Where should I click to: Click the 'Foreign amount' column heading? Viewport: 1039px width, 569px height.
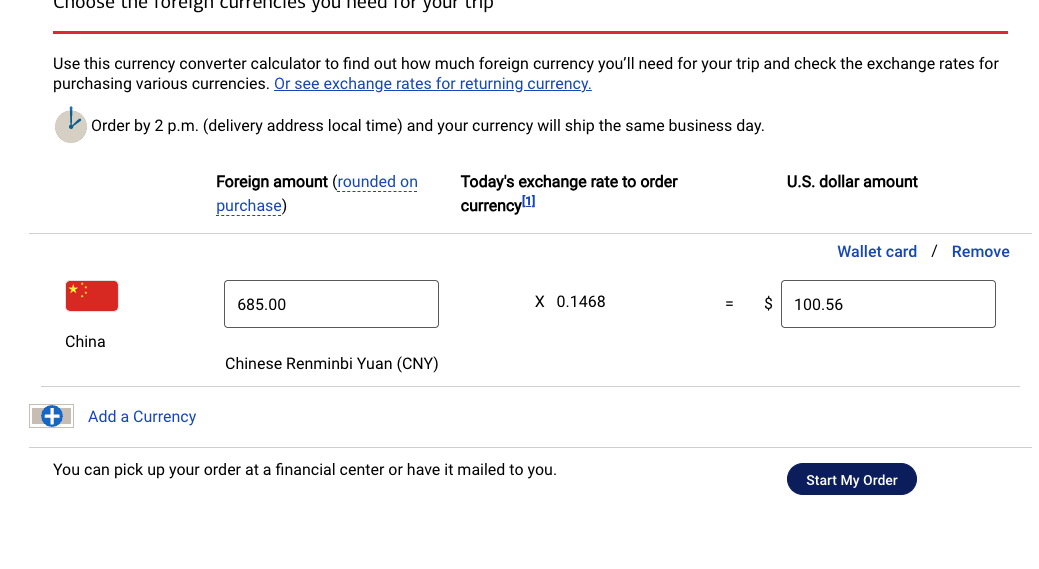tap(271, 182)
